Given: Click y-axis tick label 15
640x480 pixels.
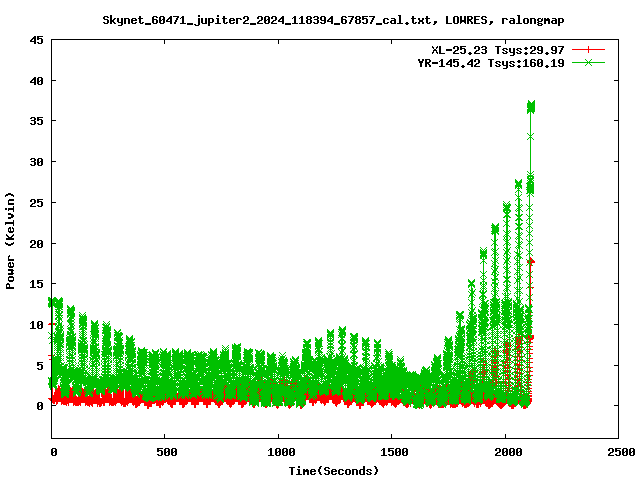Looking at the screenshot, I should 36,284.
